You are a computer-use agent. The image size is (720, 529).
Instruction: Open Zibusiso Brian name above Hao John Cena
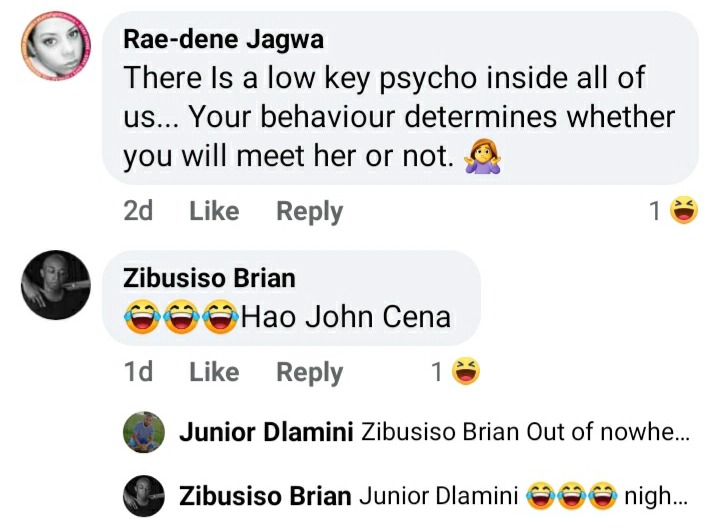tap(209, 278)
